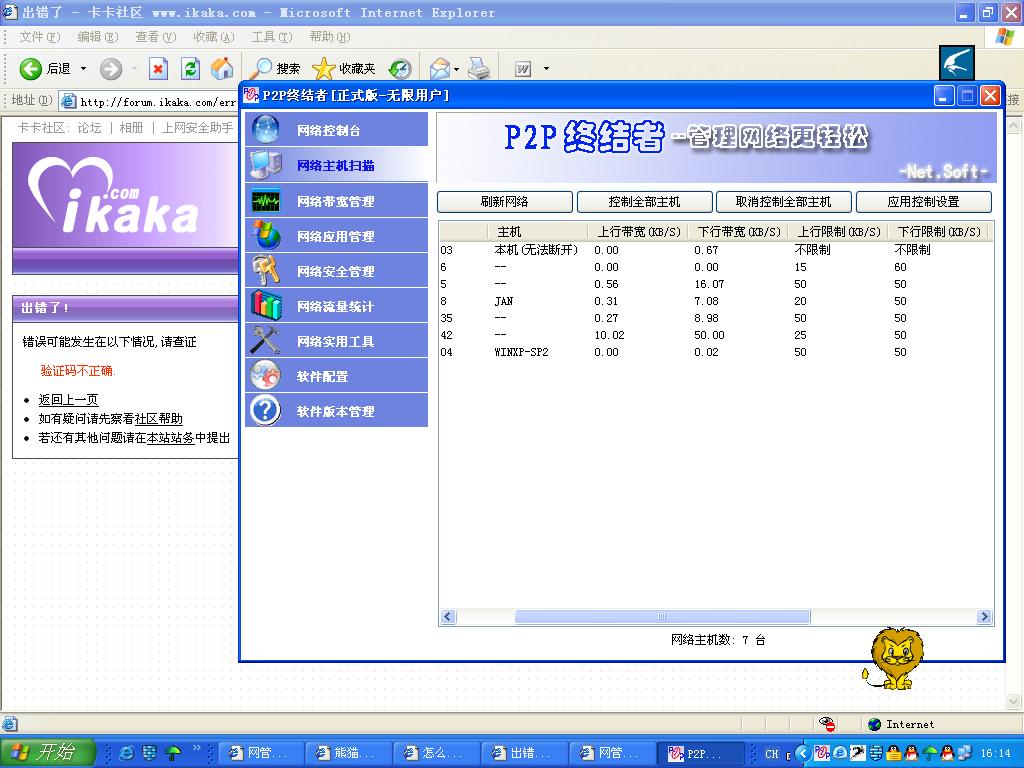
Task: Click the 返回上一页 link
Action: pyautogui.click(x=69, y=400)
